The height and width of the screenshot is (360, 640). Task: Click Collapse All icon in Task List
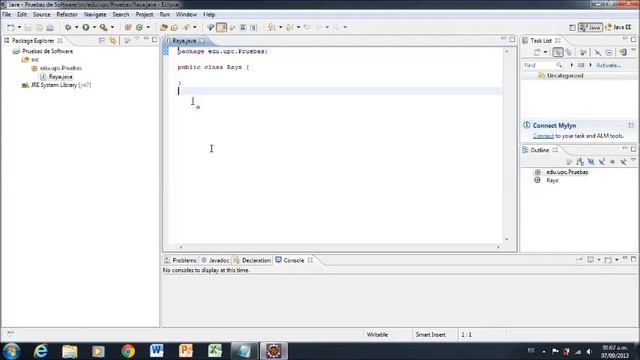point(609,52)
